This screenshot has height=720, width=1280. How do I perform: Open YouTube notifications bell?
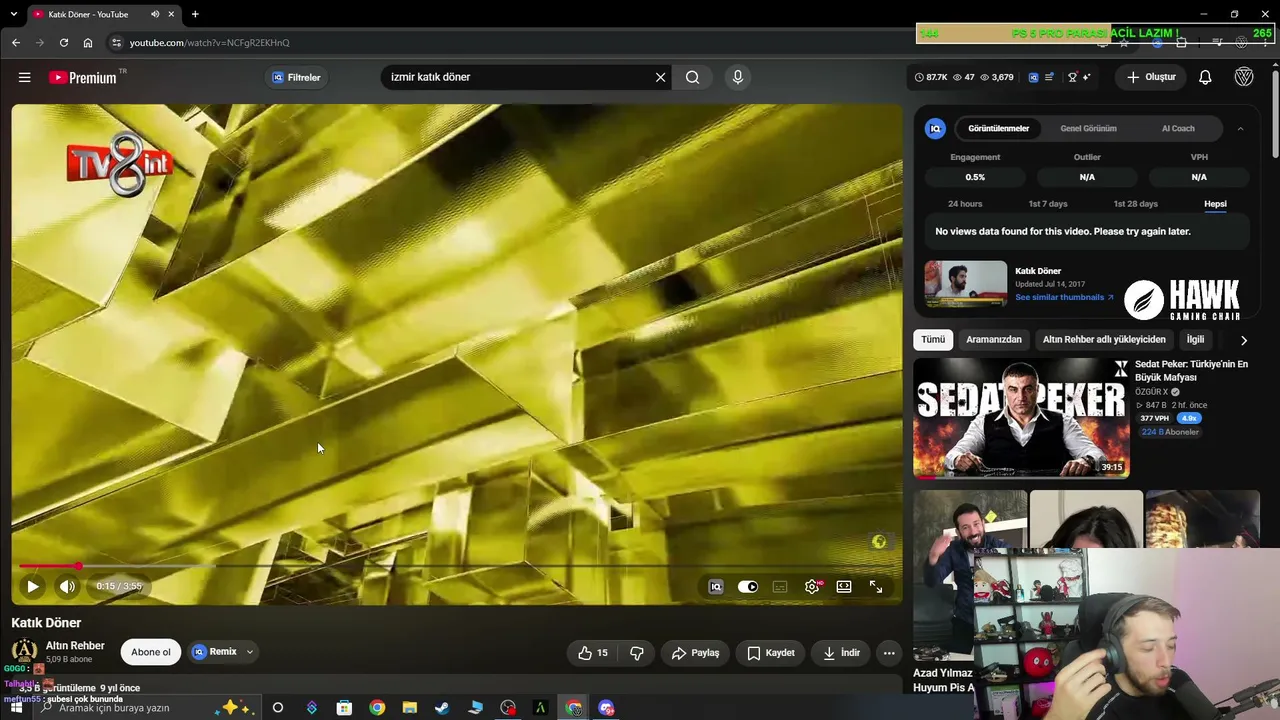point(1205,77)
